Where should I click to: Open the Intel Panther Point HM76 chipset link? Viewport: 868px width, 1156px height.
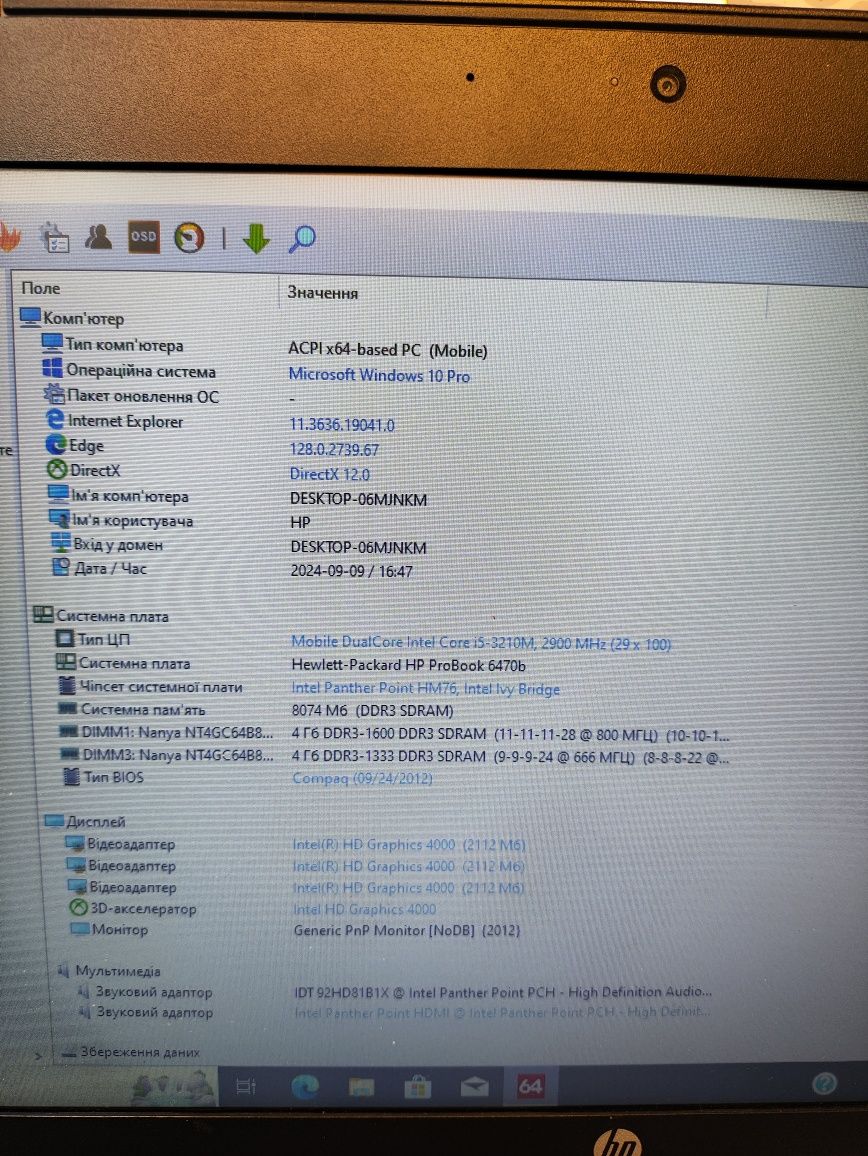426,689
